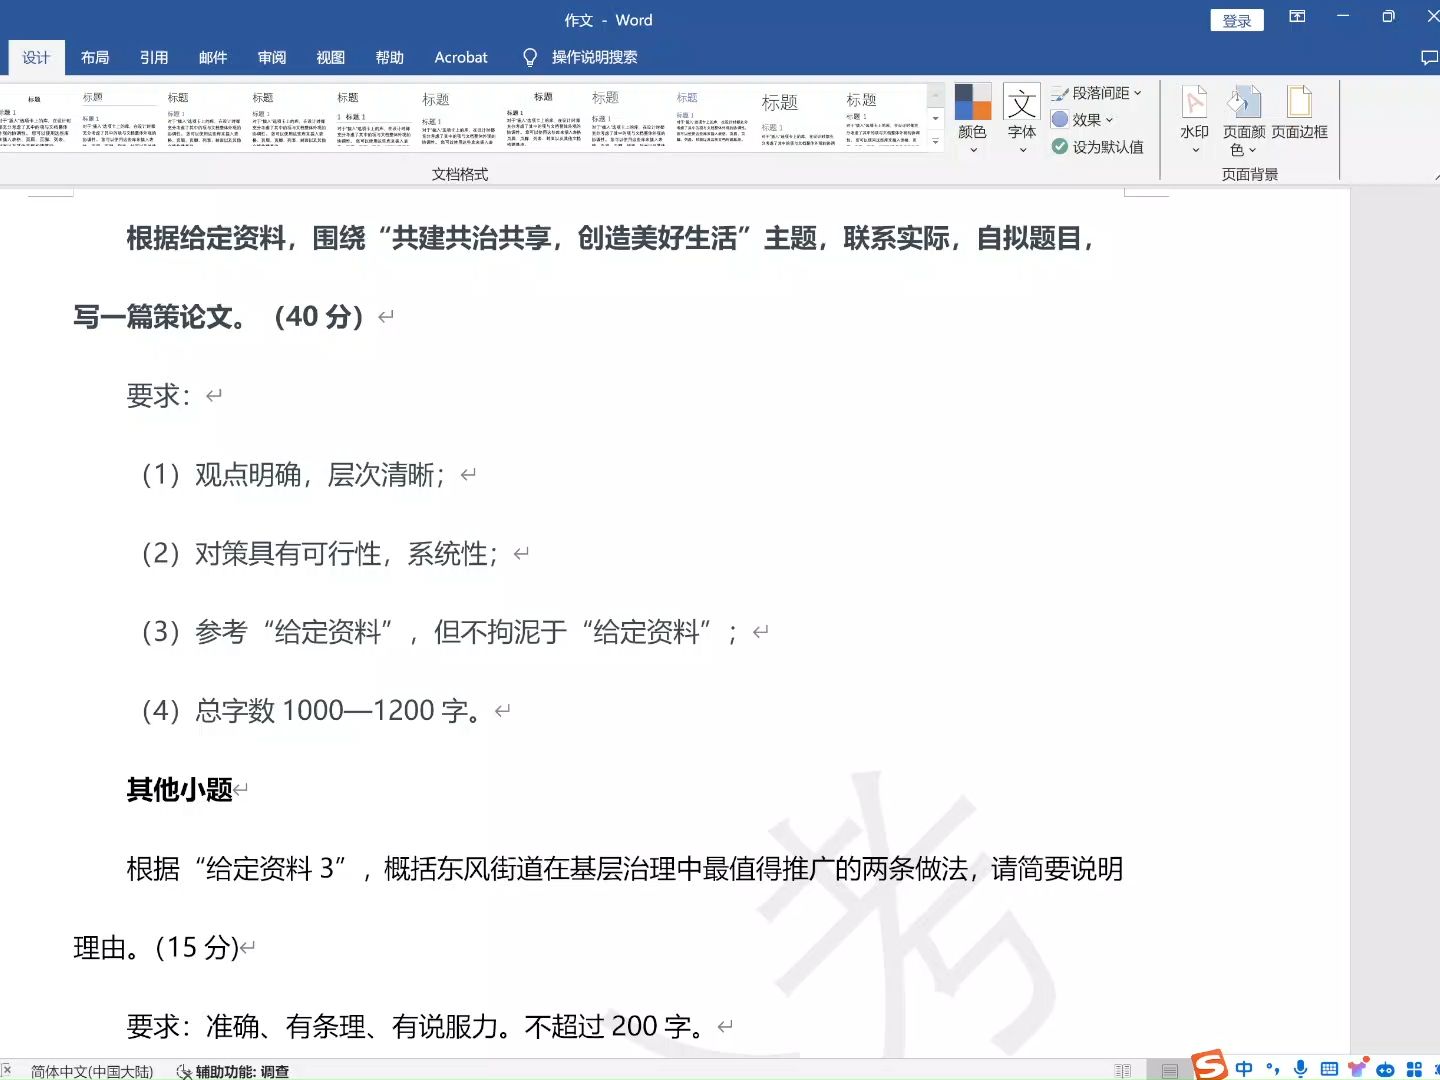Viewport: 1440px width, 1080px height.
Task: Toggle Sogou Chinese/English mode (中)
Action: 1244,1068
